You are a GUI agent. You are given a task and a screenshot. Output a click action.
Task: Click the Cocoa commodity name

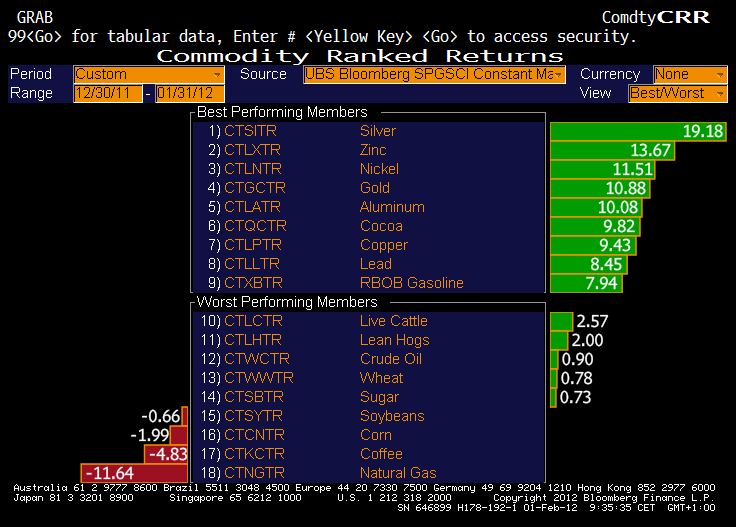381,226
